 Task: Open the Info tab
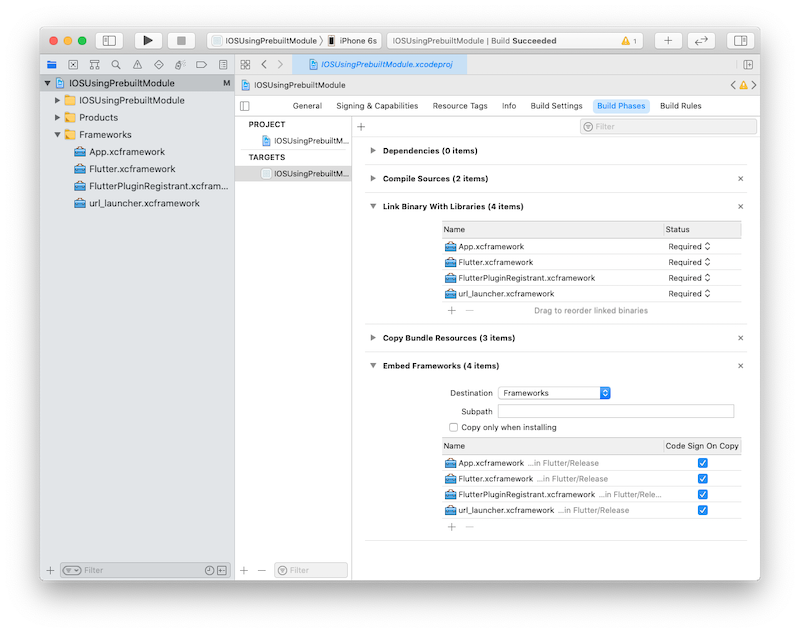click(x=509, y=106)
